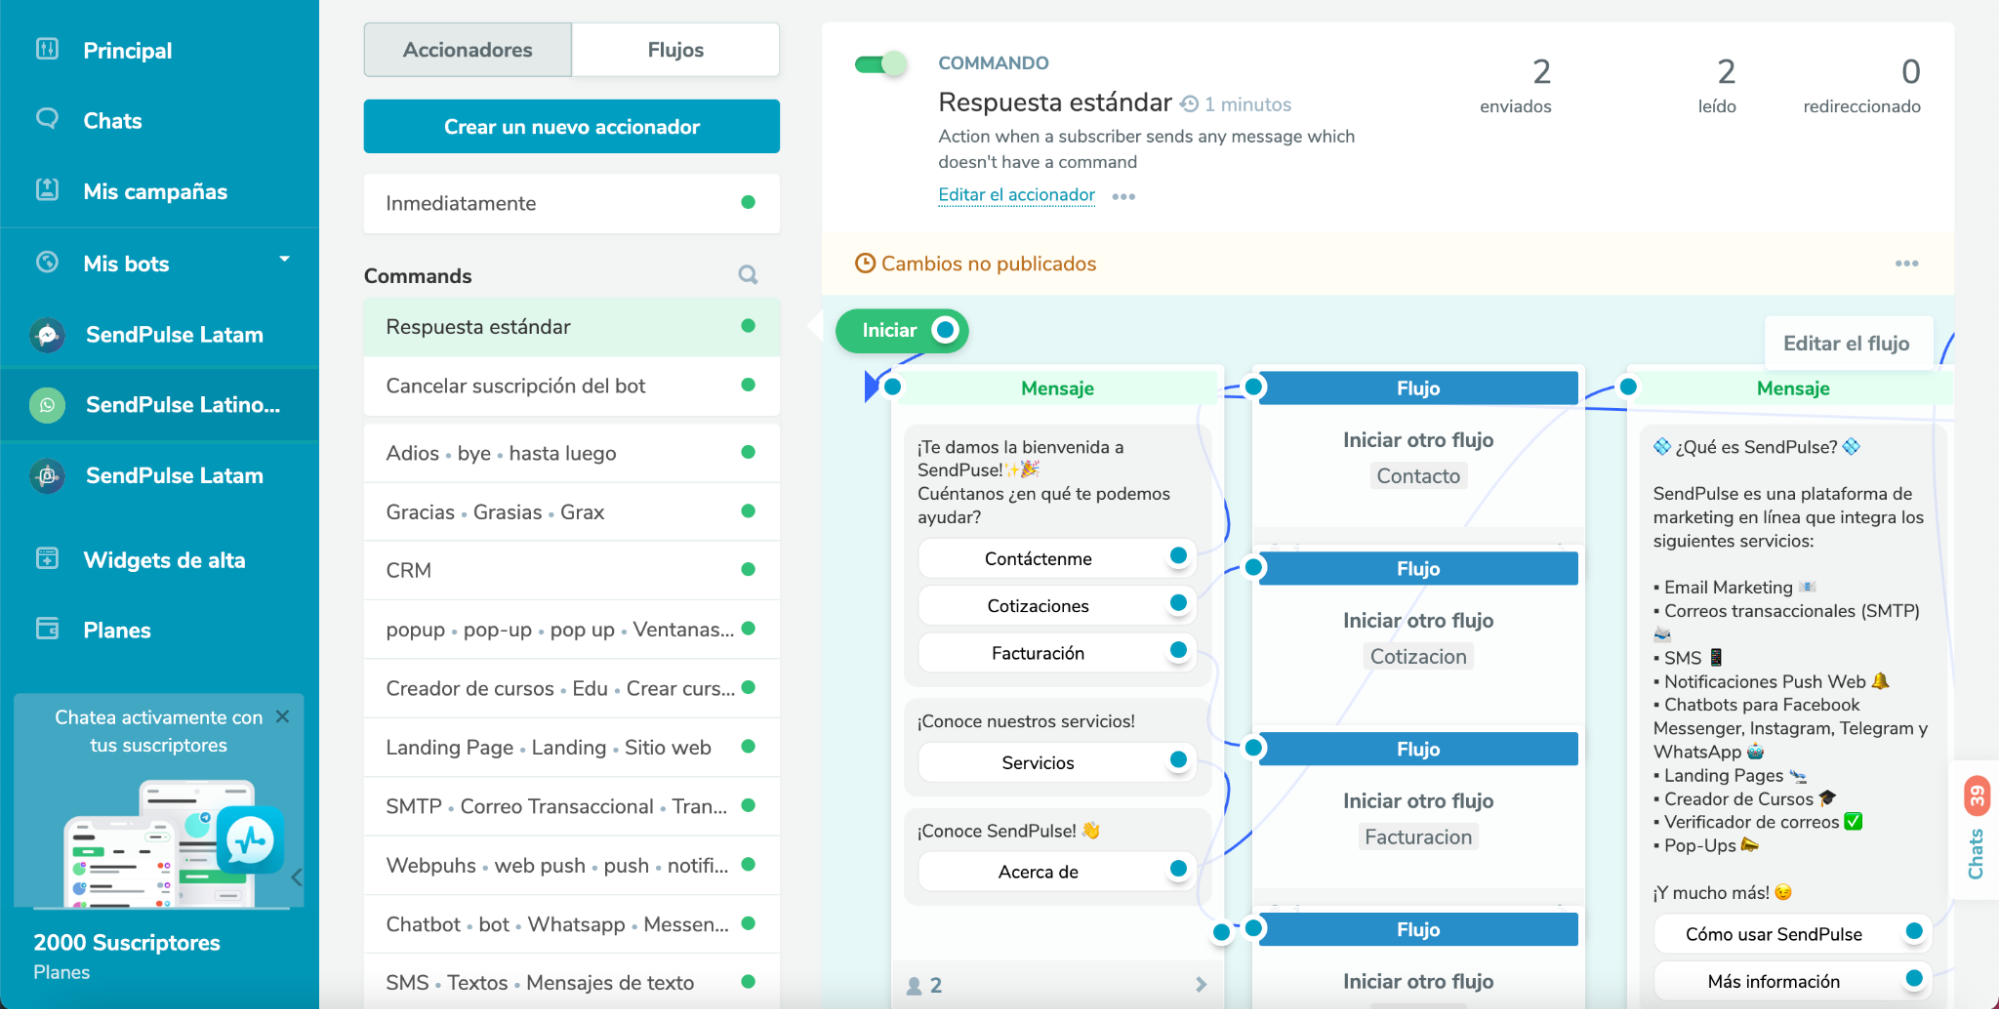Click the Acerca de button connector dot
The image size is (1999, 1010).
coord(1179,869)
